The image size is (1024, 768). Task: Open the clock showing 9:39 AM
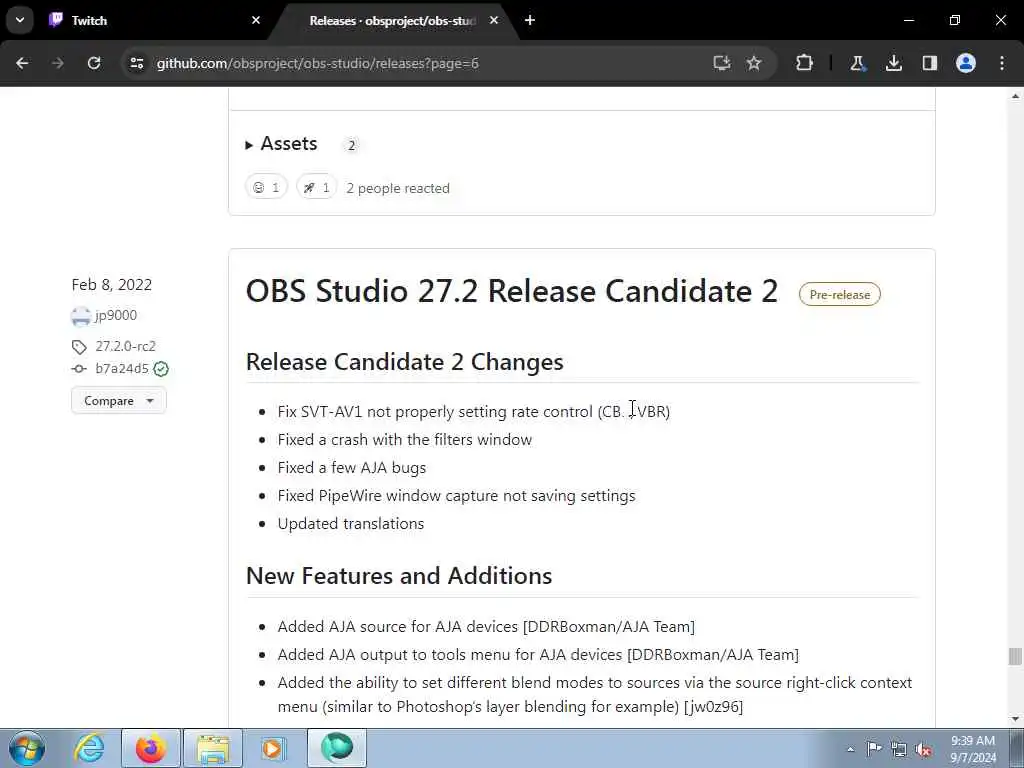pos(973,749)
